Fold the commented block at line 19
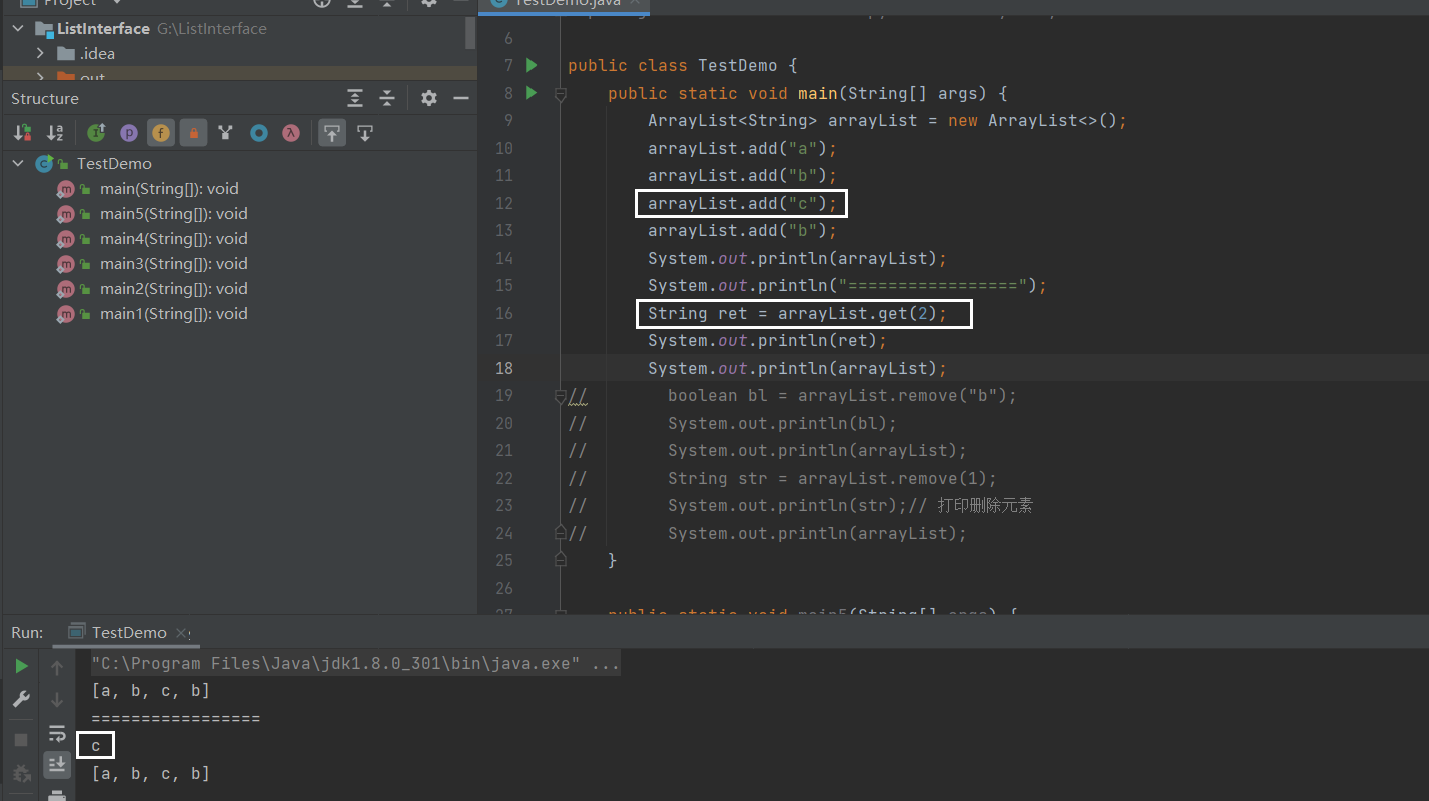 pyautogui.click(x=561, y=396)
